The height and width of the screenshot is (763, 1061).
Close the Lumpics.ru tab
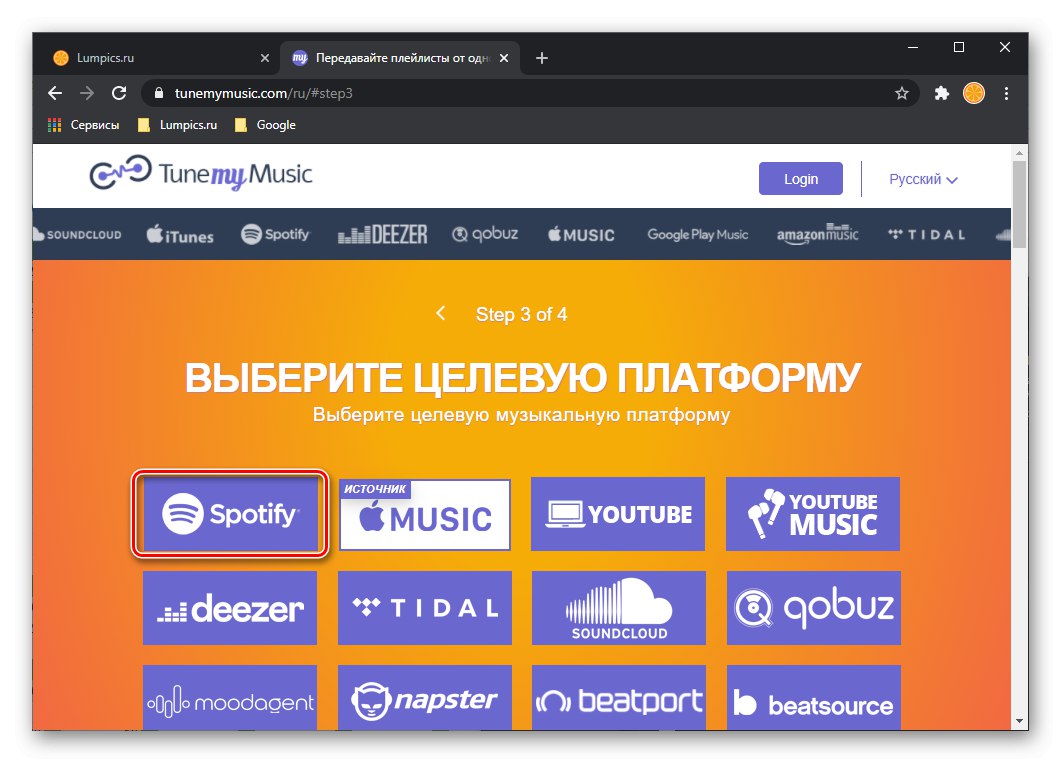[x=265, y=58]
